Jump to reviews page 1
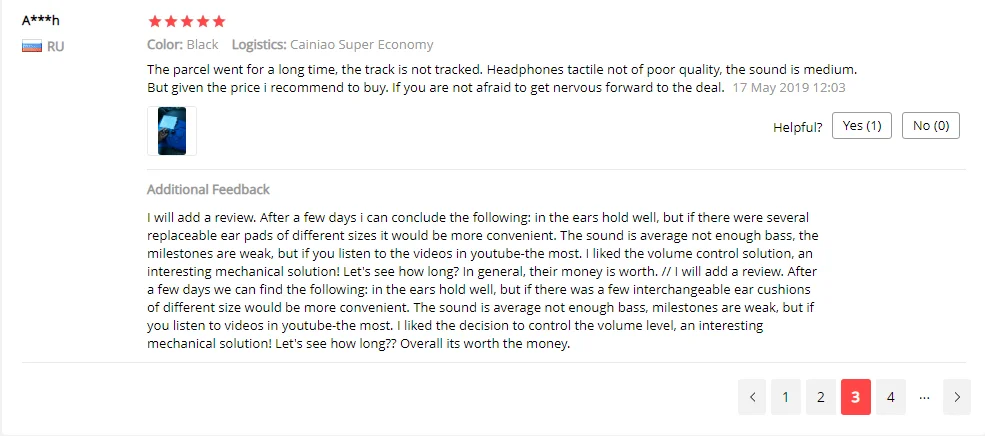Viewport: 985px width, 436px height. pyautogui.click(x=785, y=397)
